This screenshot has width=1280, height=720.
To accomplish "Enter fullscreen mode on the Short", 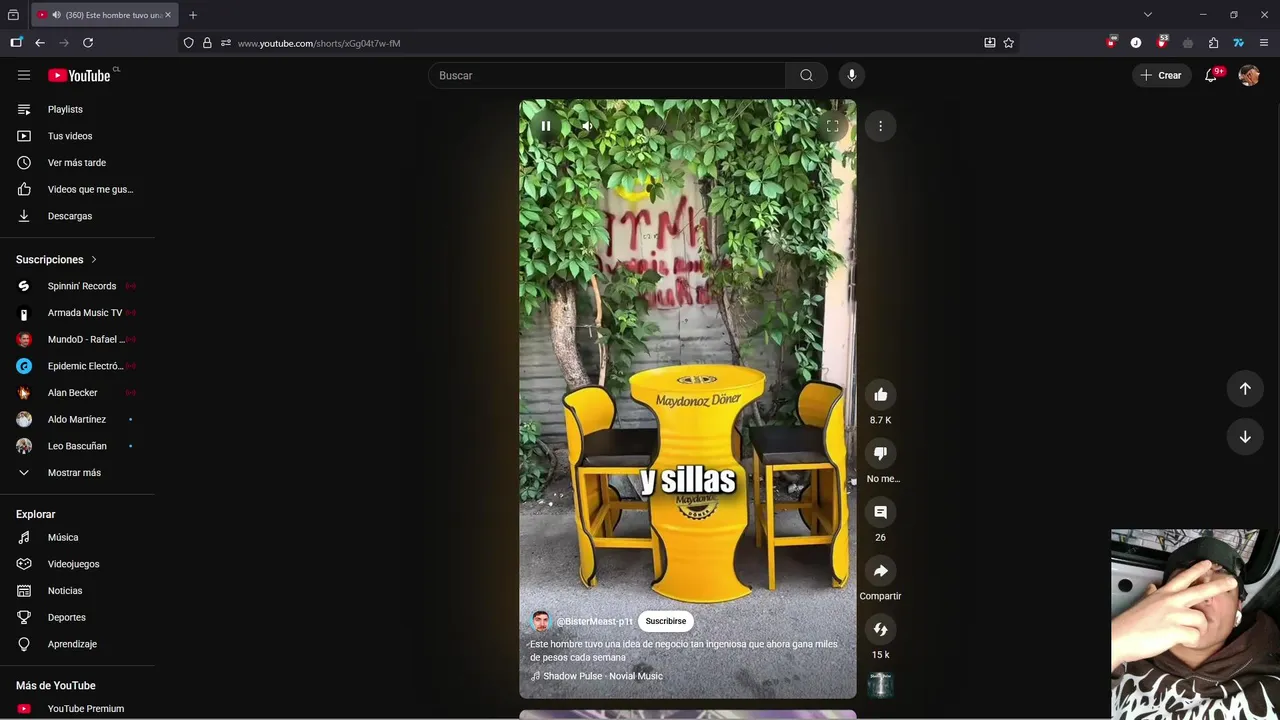I will coord(832,126).
